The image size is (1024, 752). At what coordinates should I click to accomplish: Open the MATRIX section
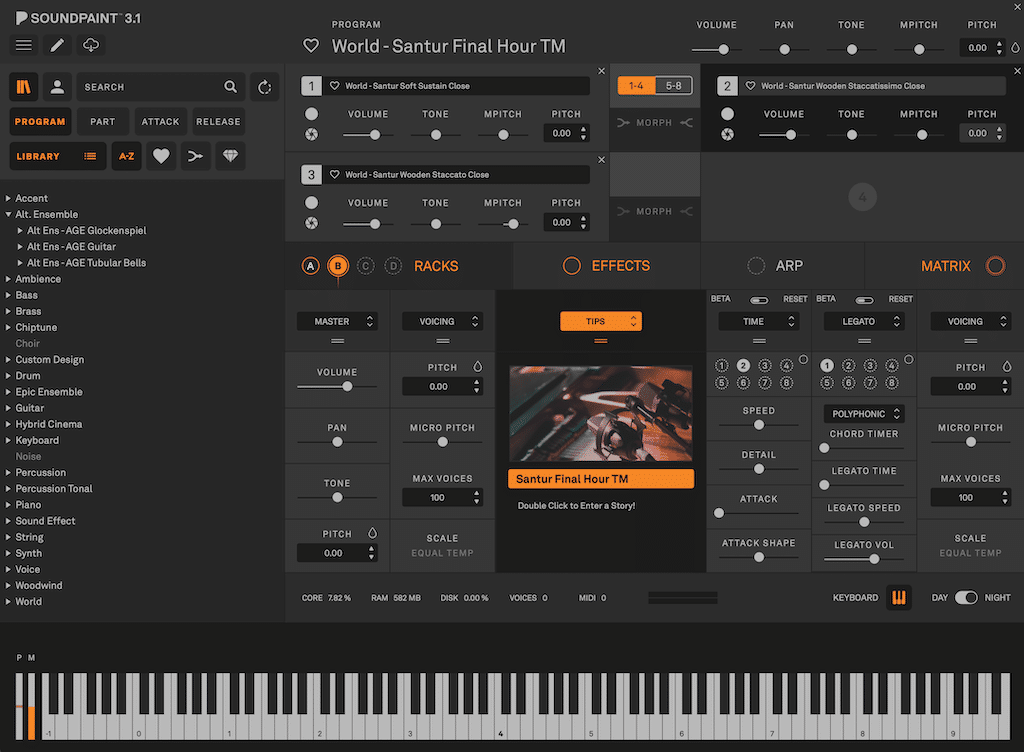click(945, 266)
